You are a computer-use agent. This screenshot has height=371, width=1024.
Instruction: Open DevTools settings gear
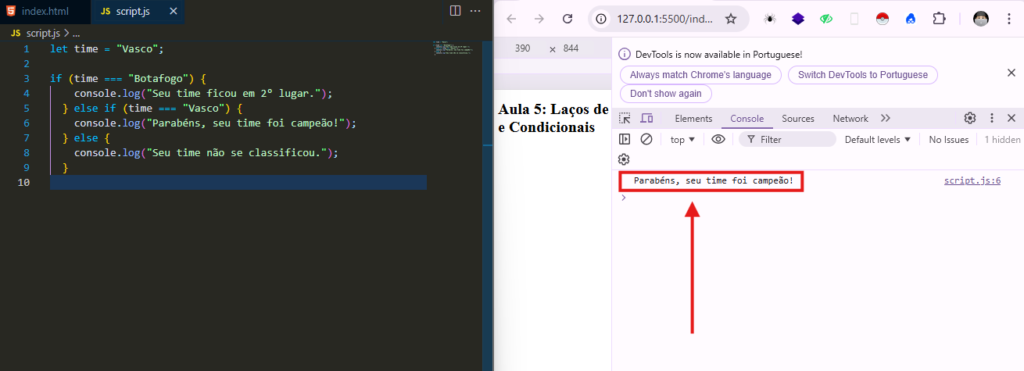(970, 118)
